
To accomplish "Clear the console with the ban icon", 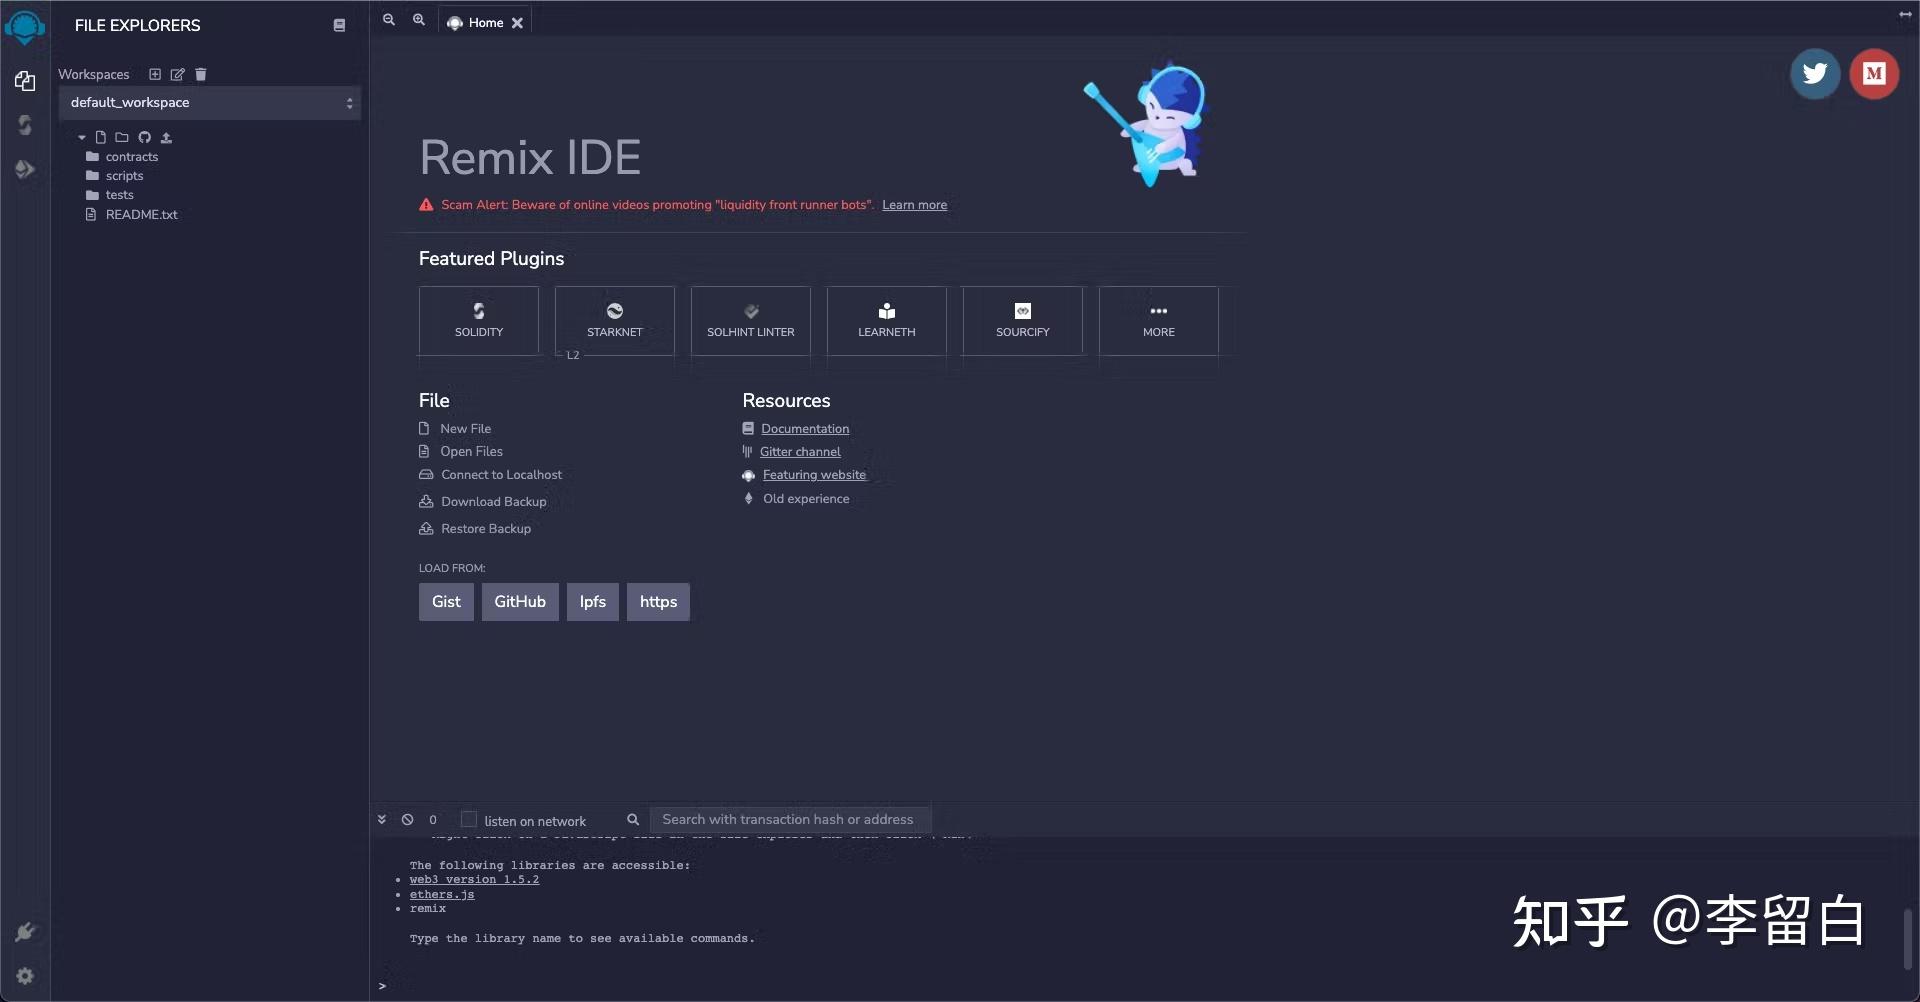I will point(408,820).
